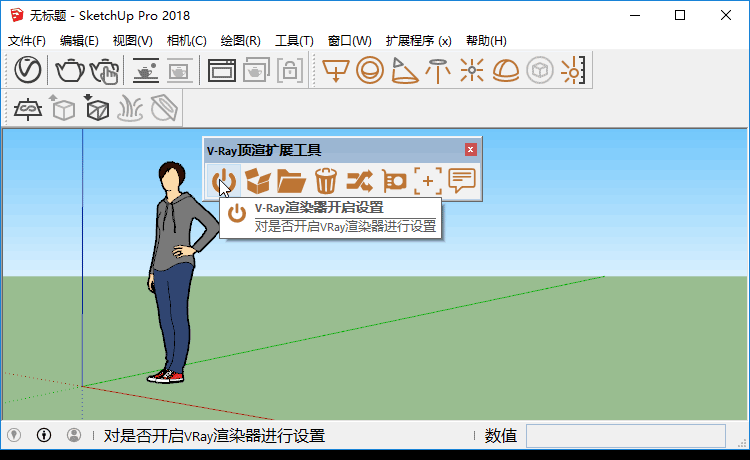This screenshot has width=750, height=460.
Task: Click the SketchUp logo in the title bar
Action: [x=17, y=15]
